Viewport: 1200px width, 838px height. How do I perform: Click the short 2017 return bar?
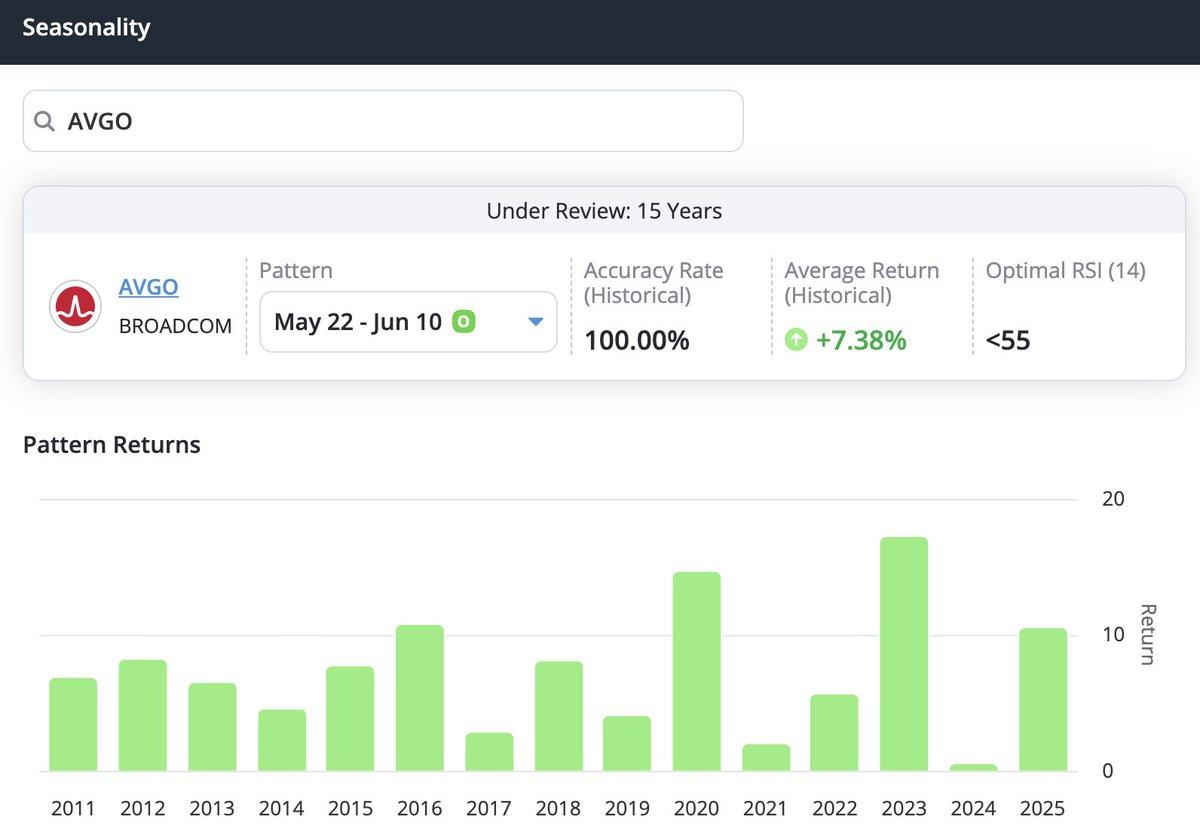489,752
